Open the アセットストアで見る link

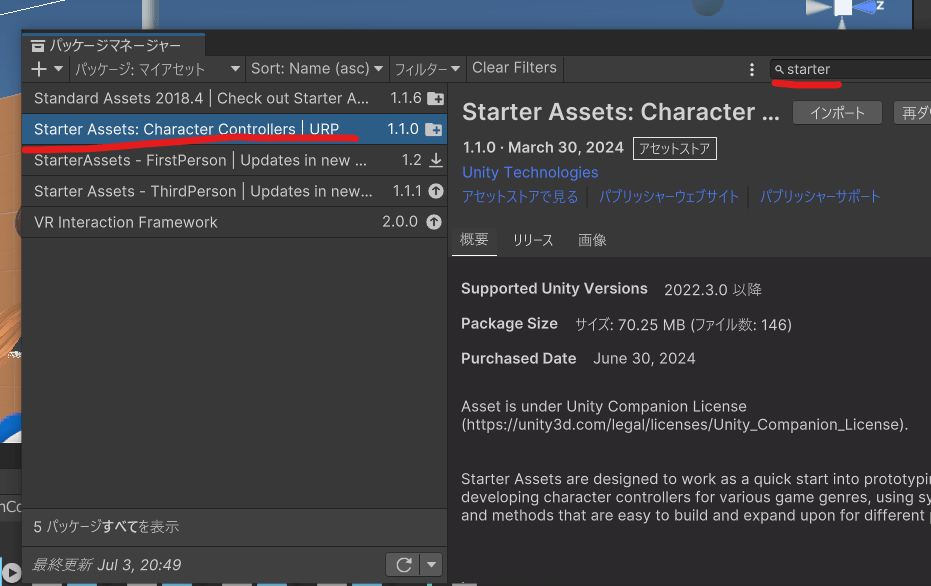click(520, 197)
